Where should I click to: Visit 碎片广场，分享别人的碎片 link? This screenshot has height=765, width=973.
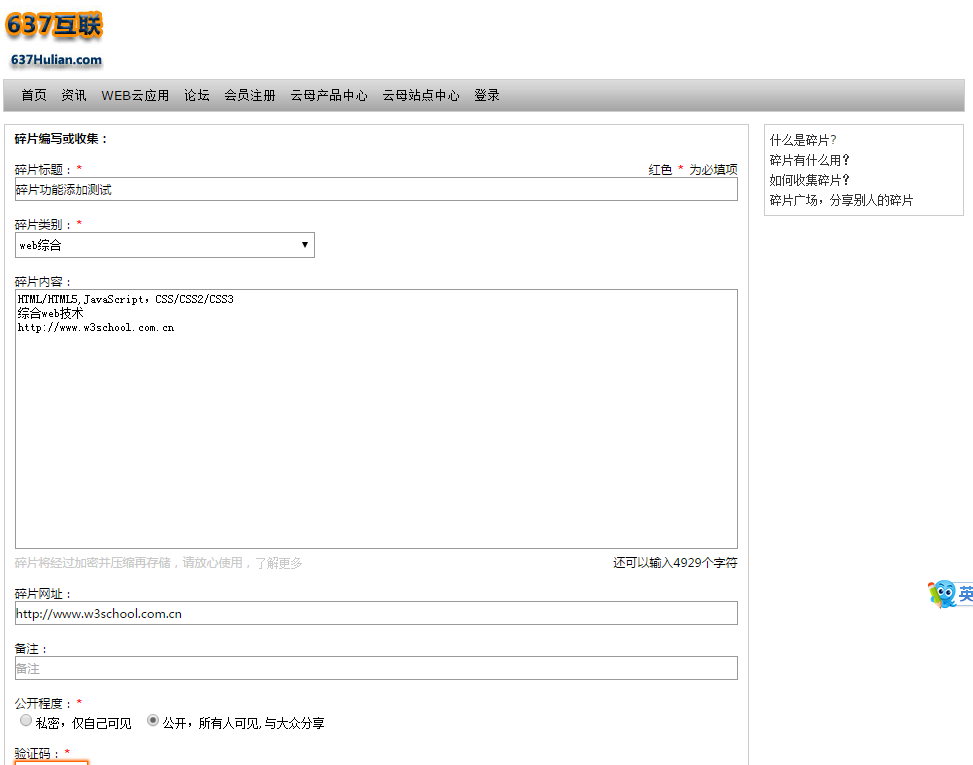tap(841, 200)
